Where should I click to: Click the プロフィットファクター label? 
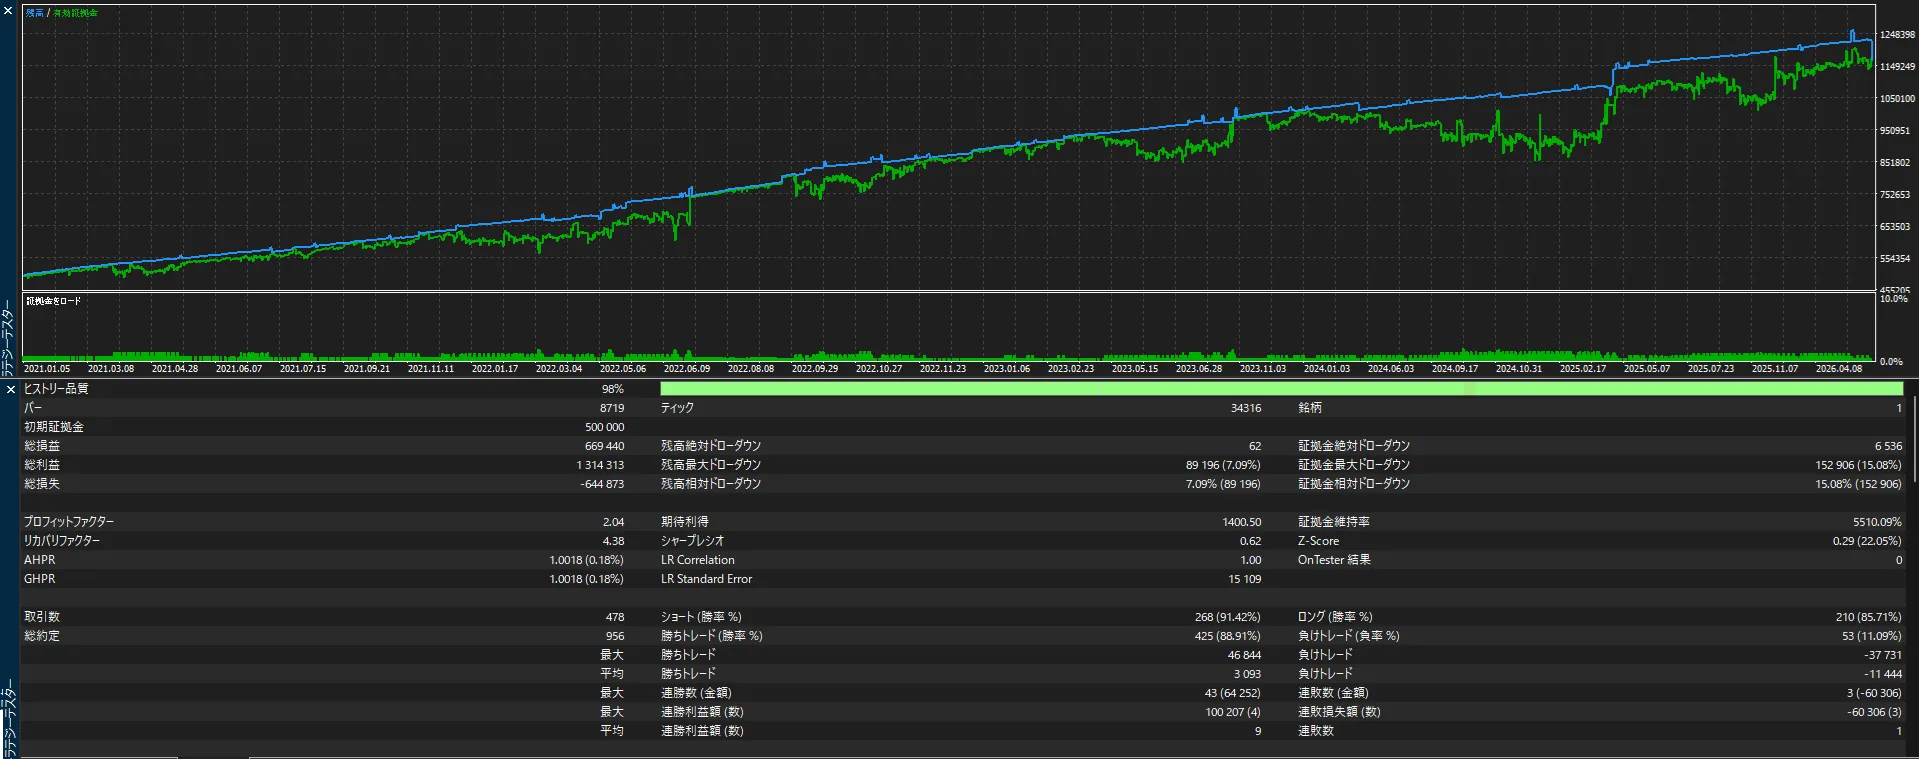click(x=69, y=522)
